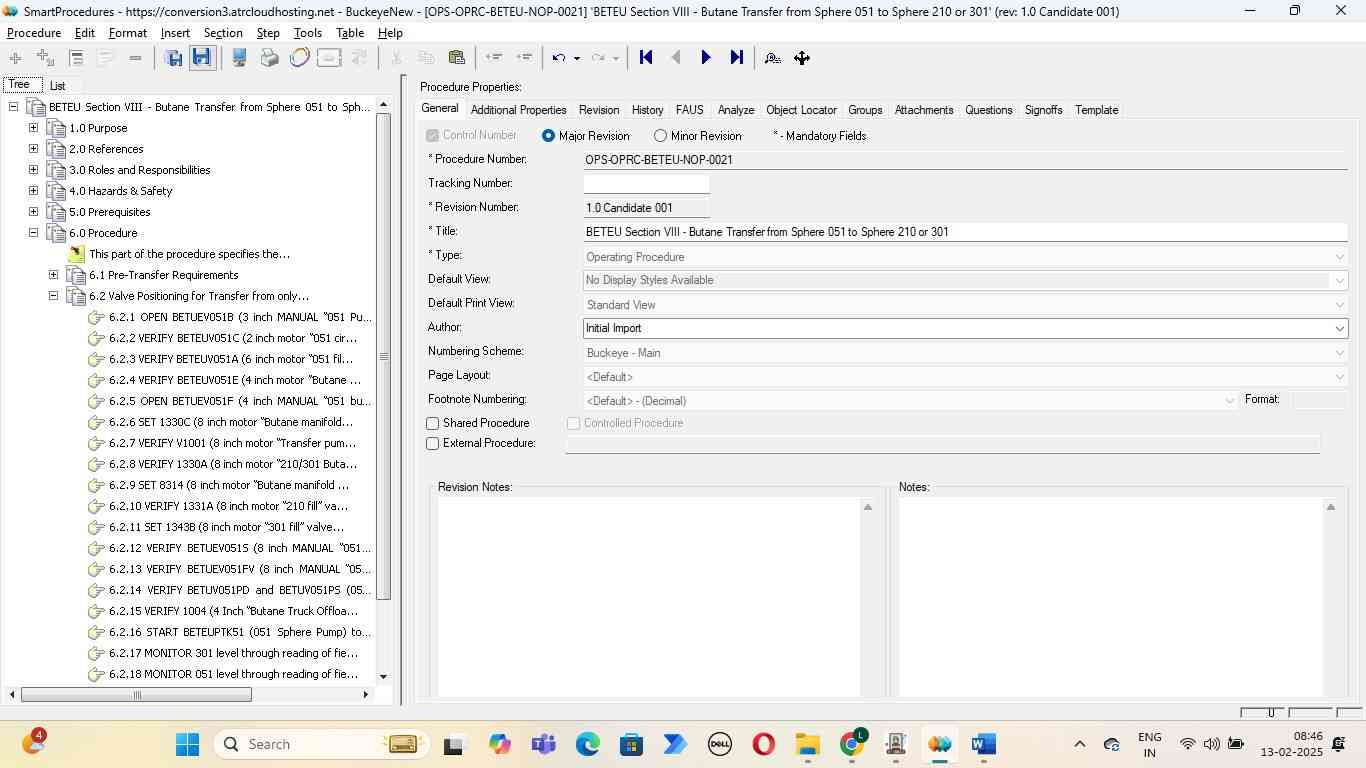
Task: Click the add sub-step plus icon
Action: tap(45, 57)
